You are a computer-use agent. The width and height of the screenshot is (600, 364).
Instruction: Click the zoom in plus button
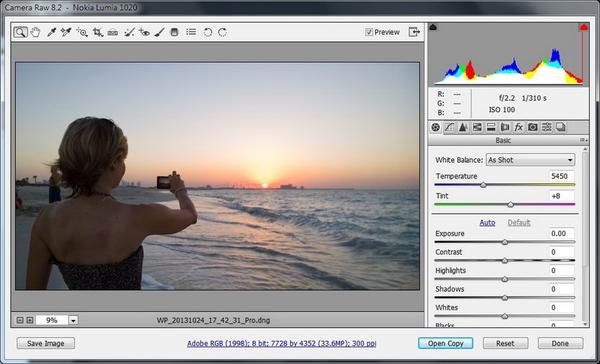(x=30, y=320)
